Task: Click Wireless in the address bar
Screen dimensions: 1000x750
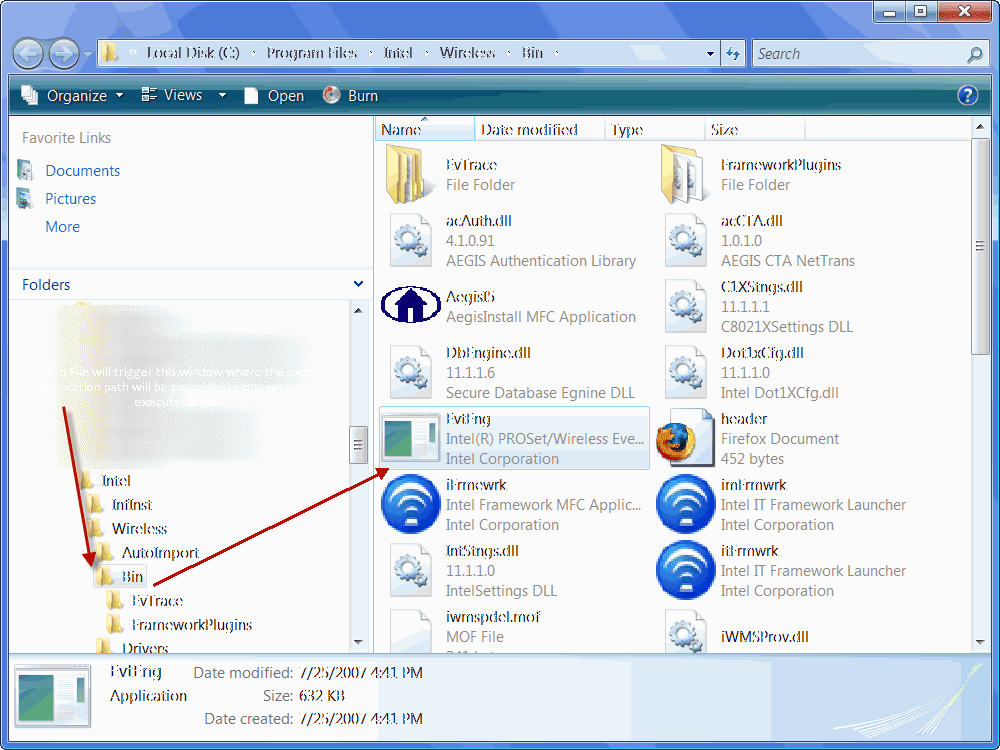Action: (467, 53)
